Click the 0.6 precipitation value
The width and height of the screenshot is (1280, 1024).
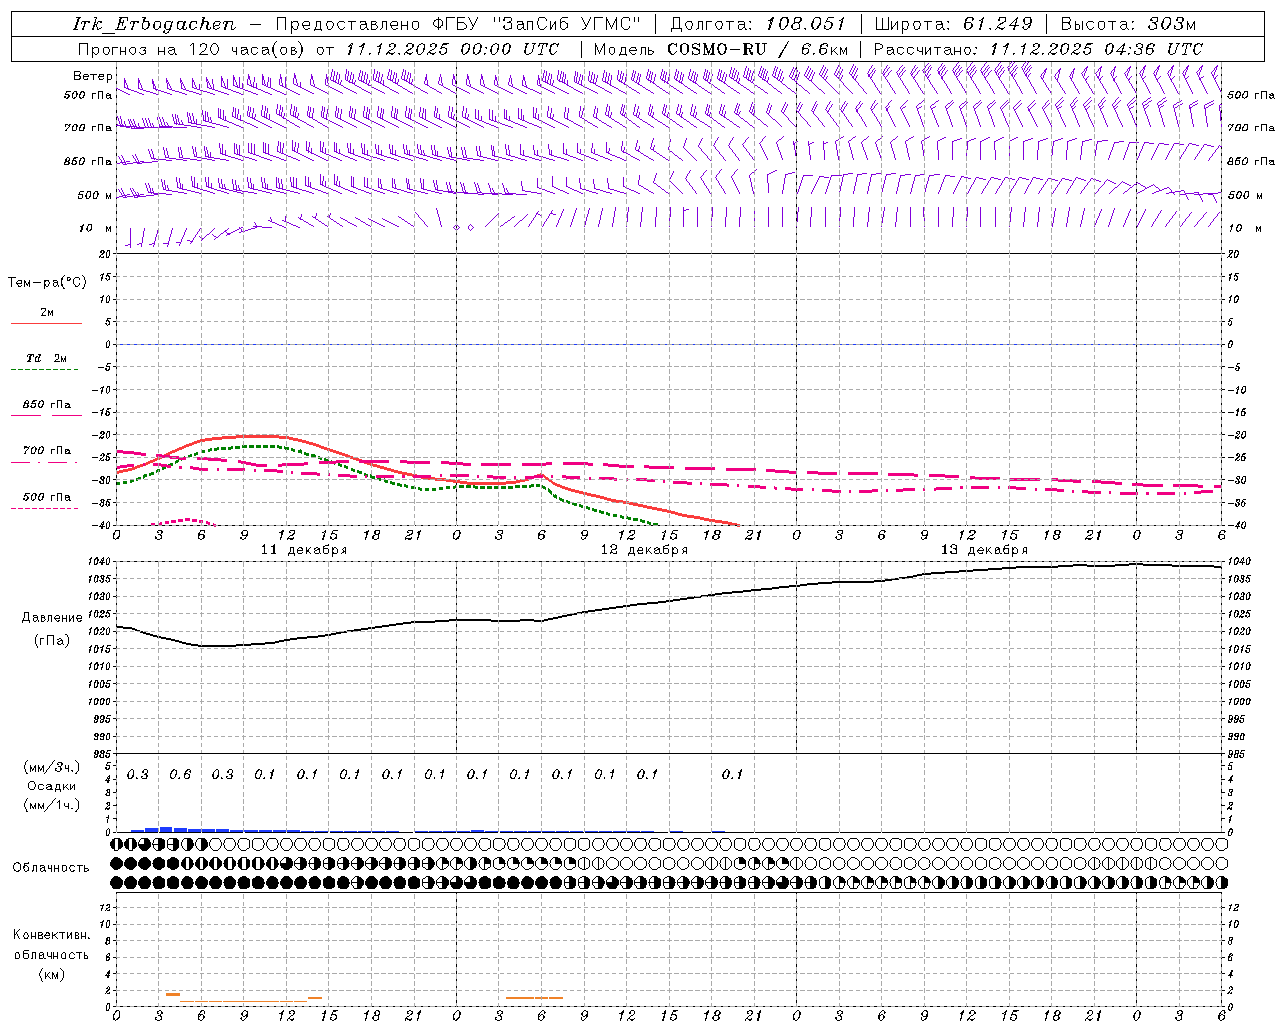pos(180,774)
